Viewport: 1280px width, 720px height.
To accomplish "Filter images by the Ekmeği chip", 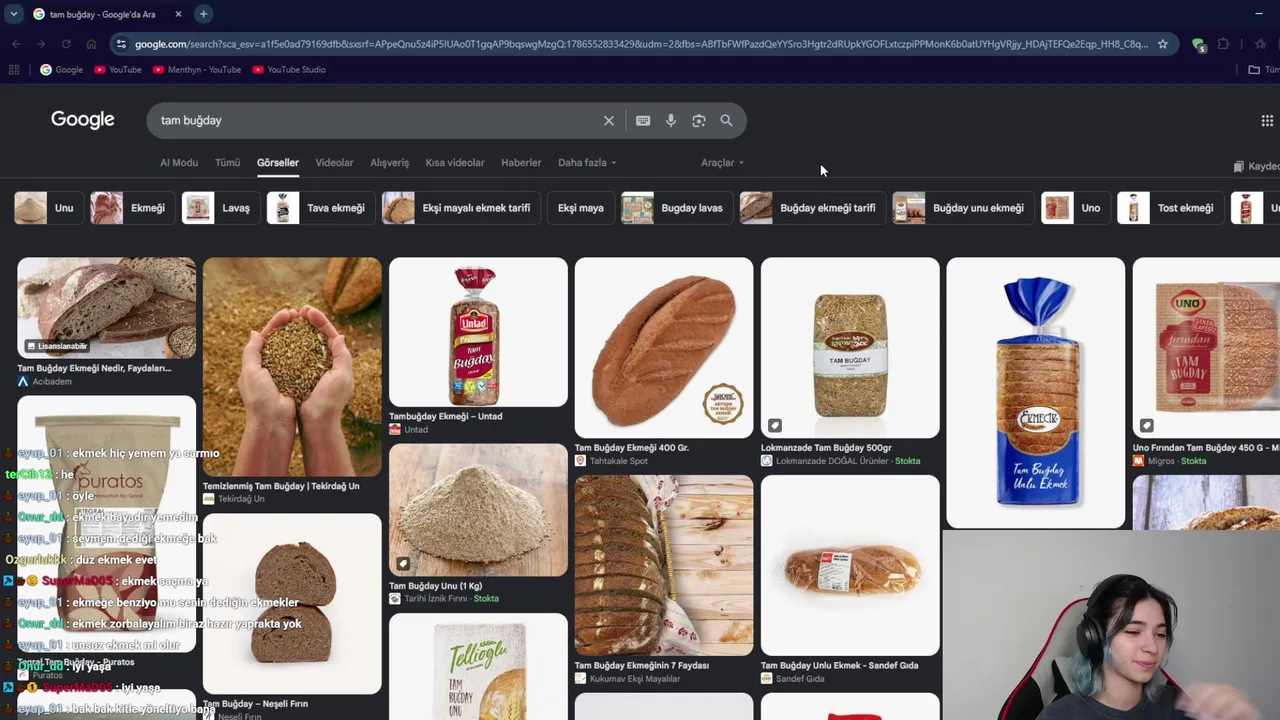I will pyautogui.click(x=131, y=208).
